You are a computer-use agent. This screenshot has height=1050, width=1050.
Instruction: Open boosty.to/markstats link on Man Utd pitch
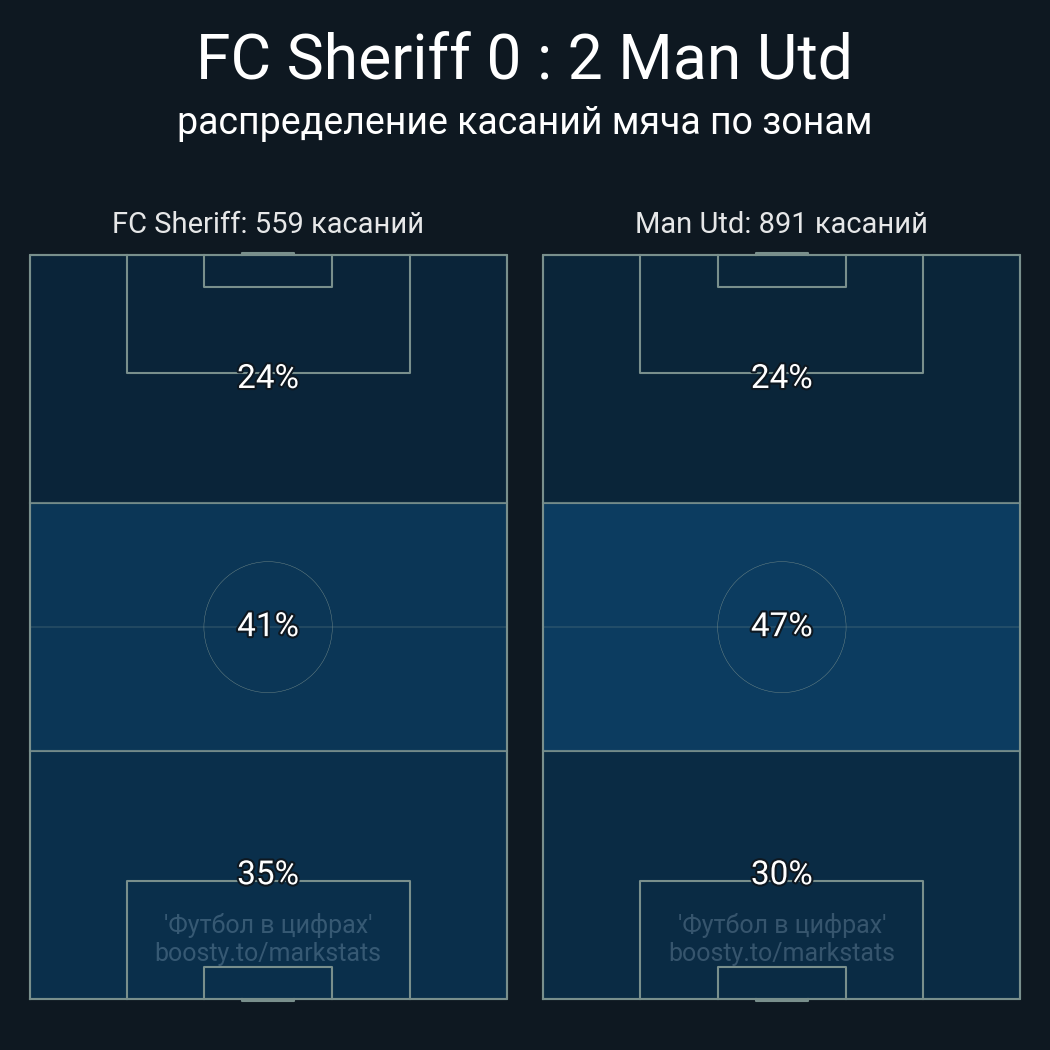781,952
